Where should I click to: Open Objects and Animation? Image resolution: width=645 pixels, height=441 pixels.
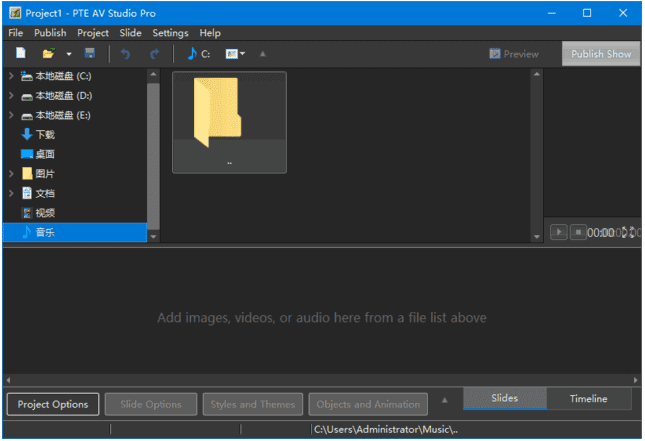click(x=368, y=404)
